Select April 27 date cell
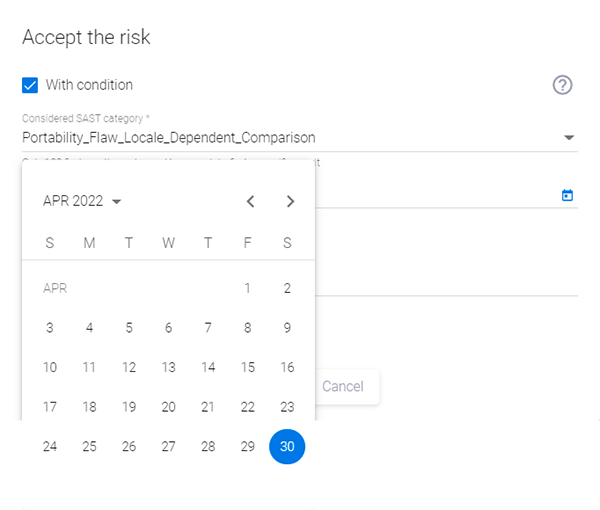 (168, 446)
